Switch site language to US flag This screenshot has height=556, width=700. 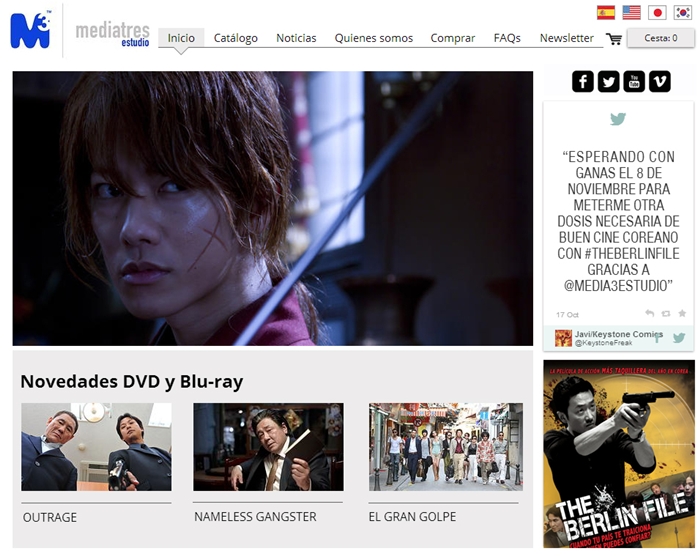631,13
